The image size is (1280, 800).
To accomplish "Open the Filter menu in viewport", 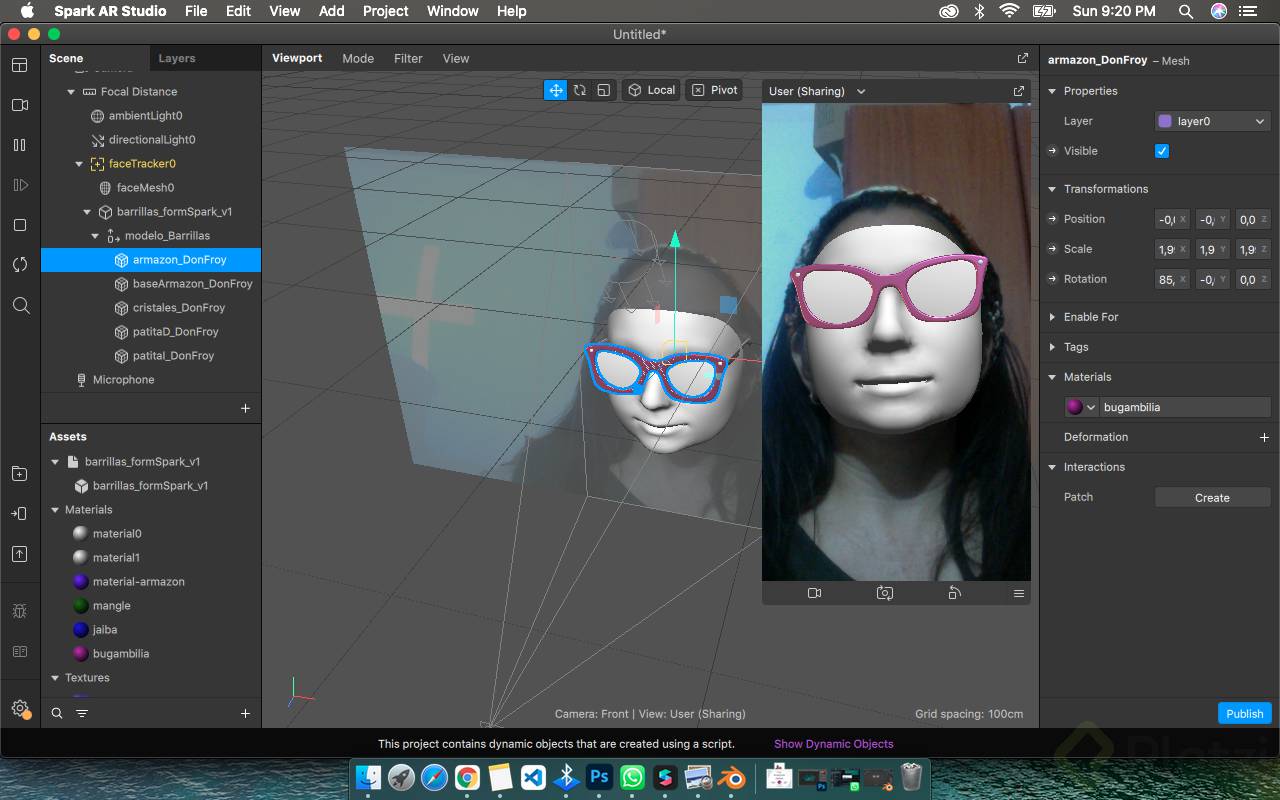I will (x=408, y=58).
